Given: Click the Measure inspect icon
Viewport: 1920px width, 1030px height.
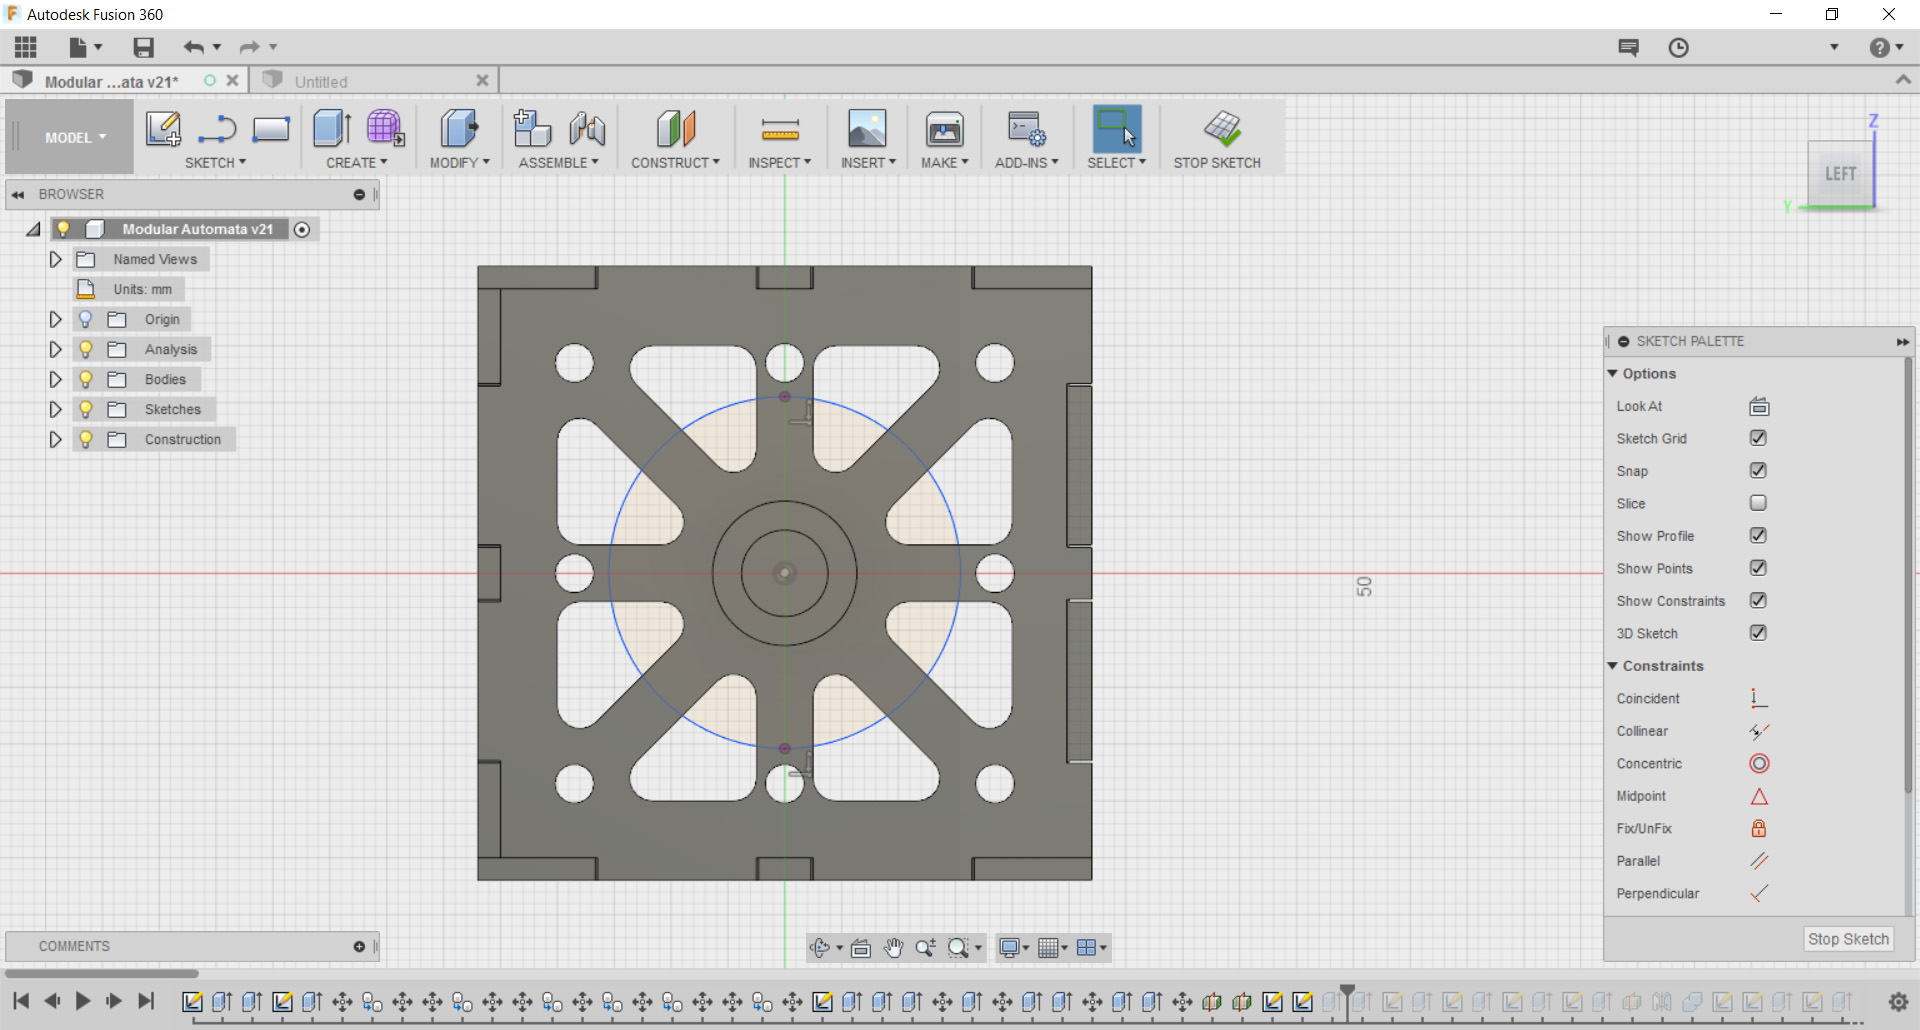Looking at the screenshot, I should click(780, 129).
